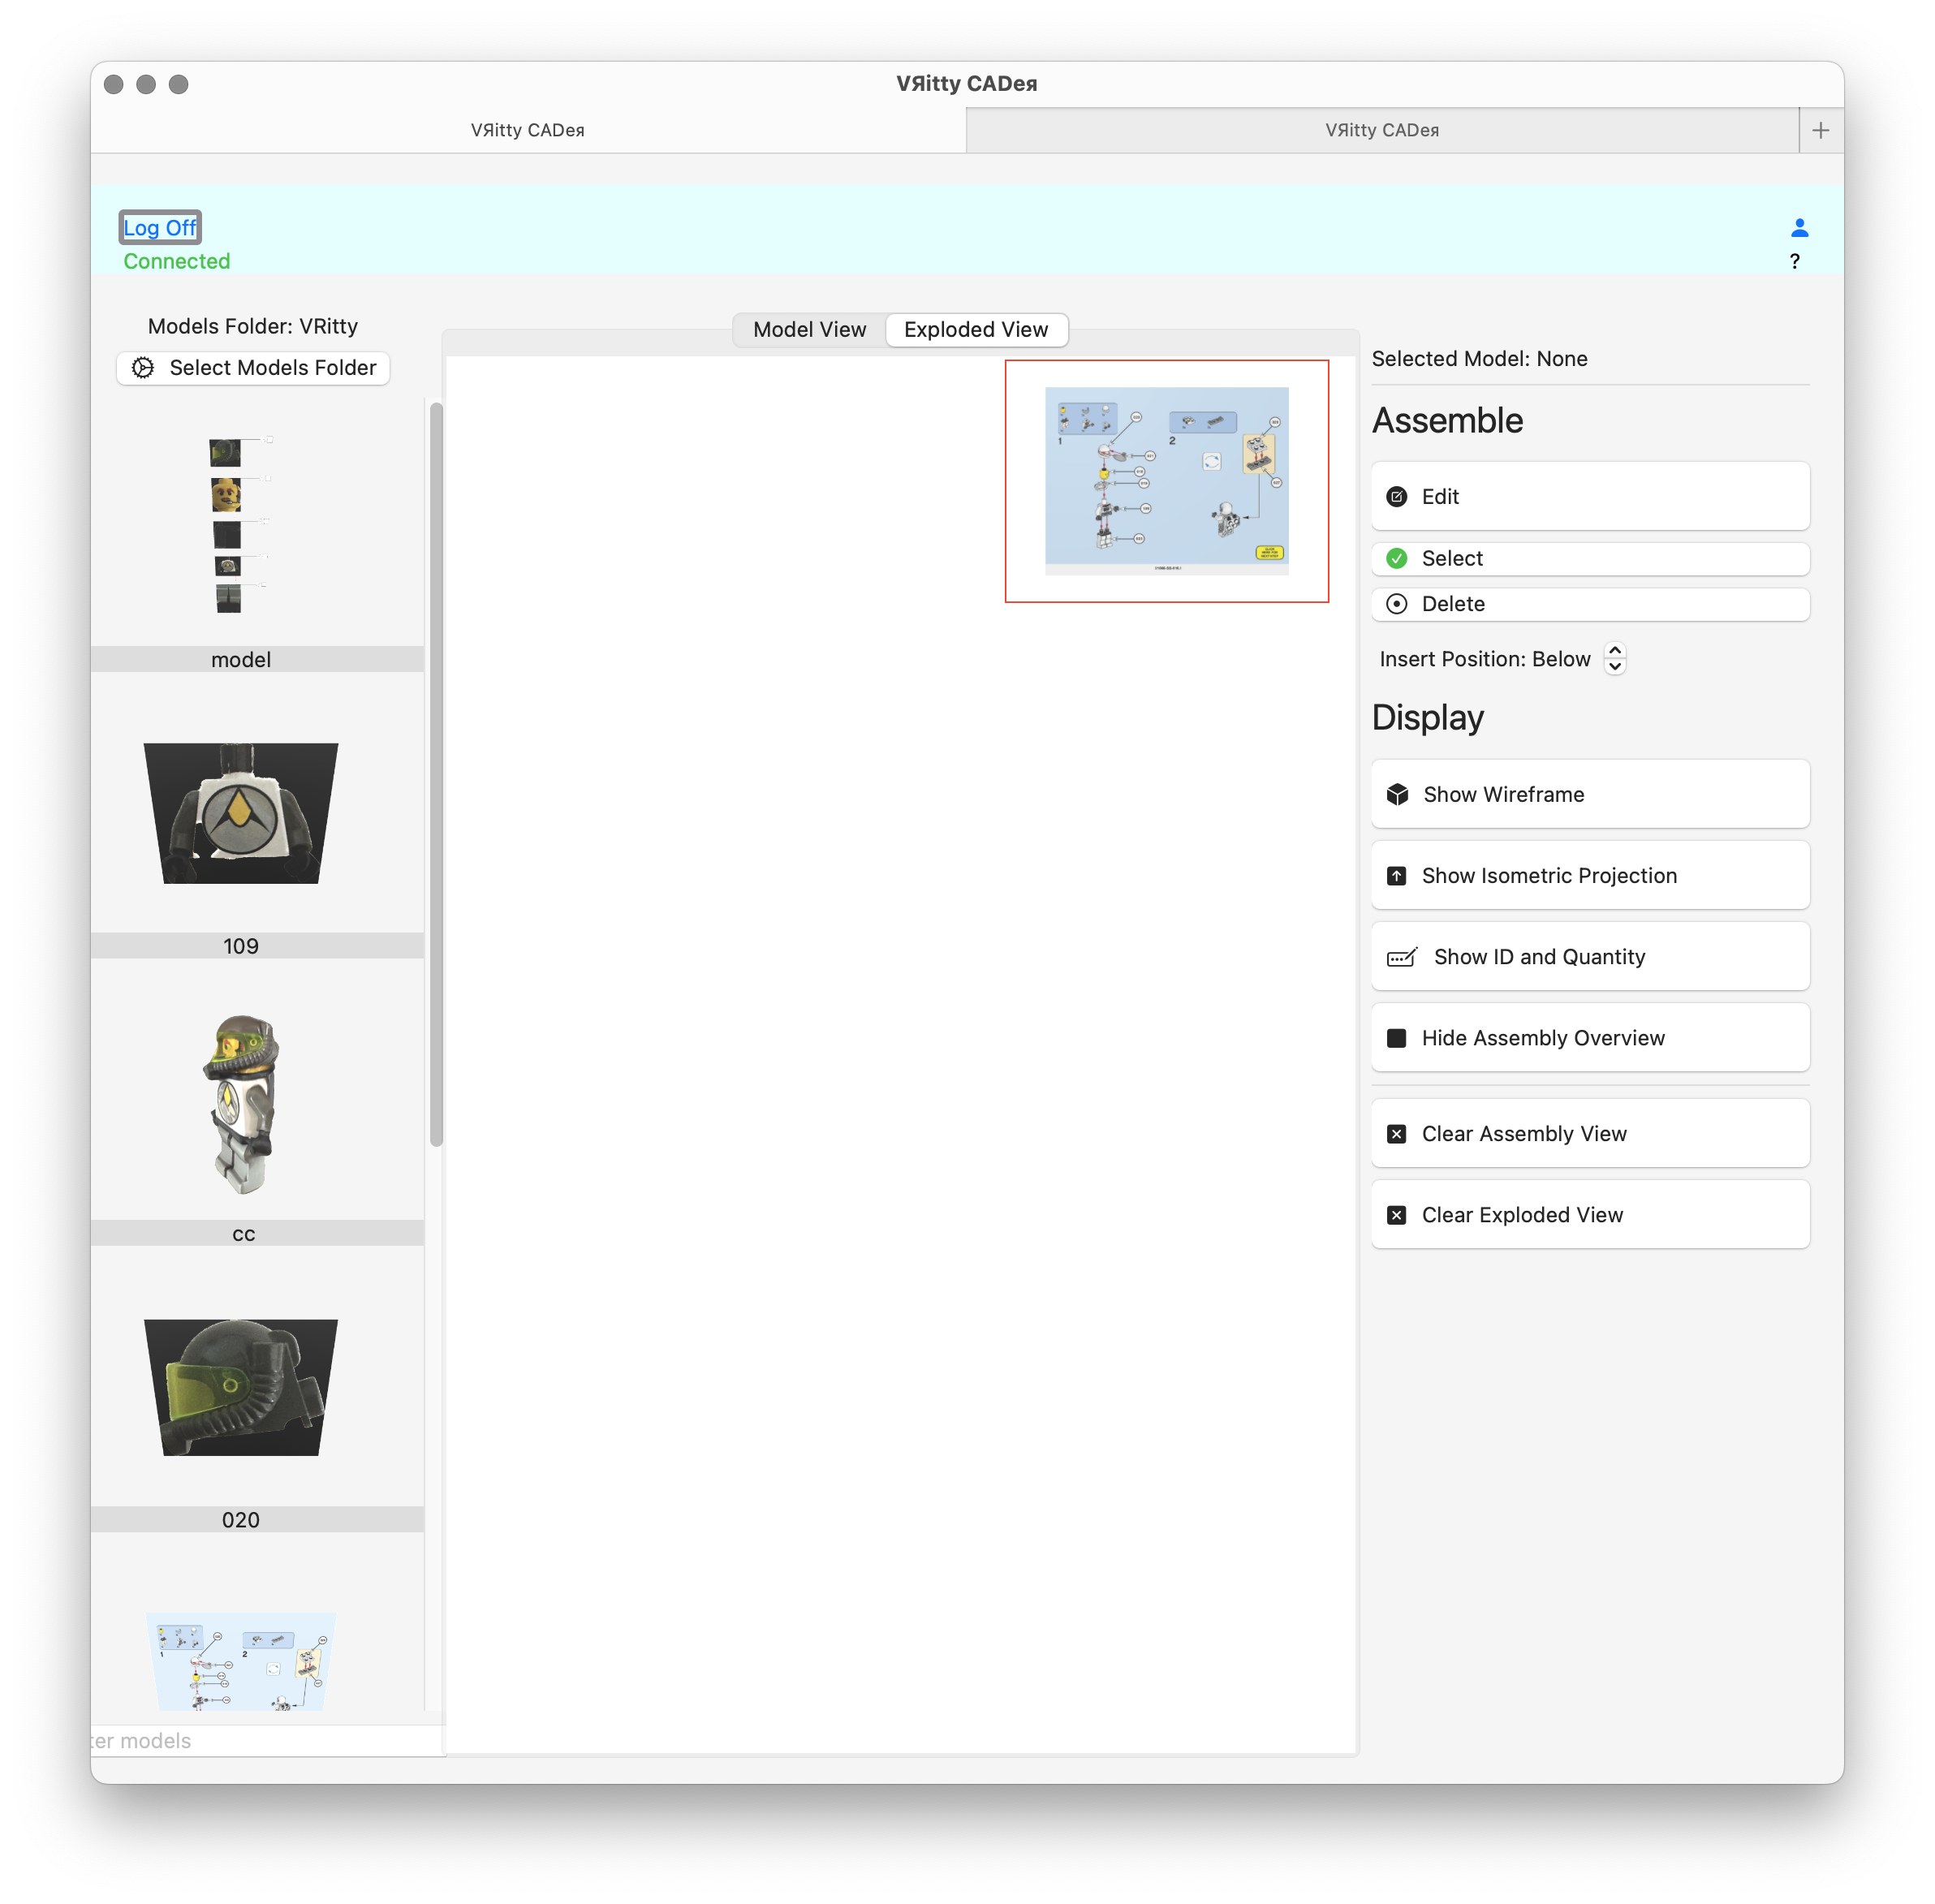
Task: Switch to the first VRitty CADея tab
Action: click(x=527, y=130)
